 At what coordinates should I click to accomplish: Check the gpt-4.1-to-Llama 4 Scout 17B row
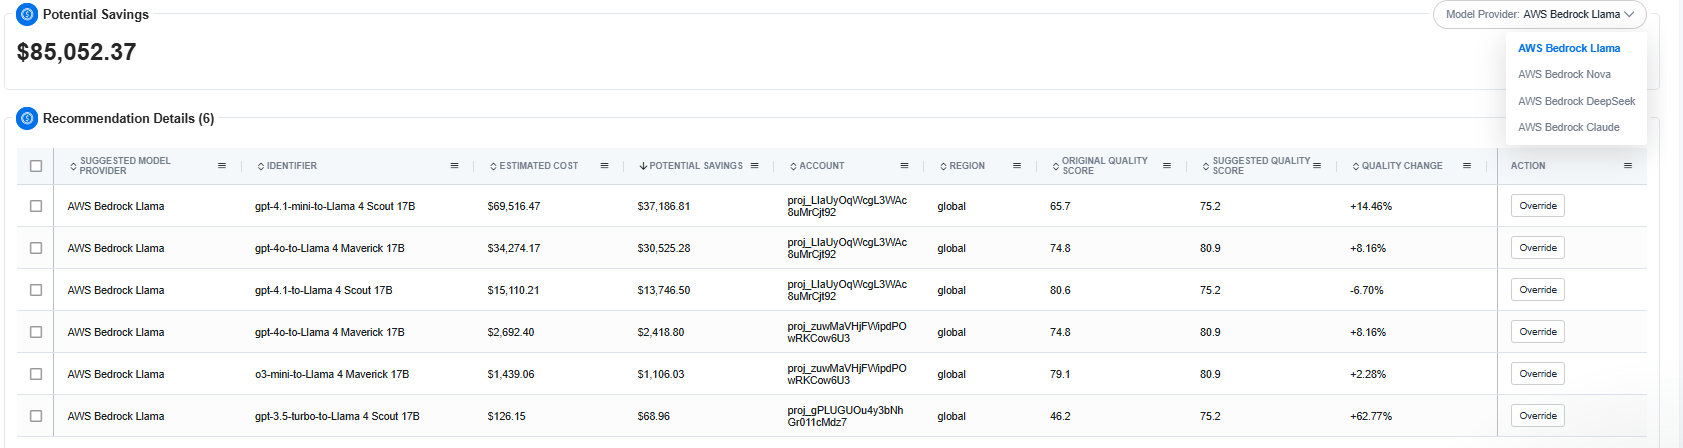click(36, 290)
